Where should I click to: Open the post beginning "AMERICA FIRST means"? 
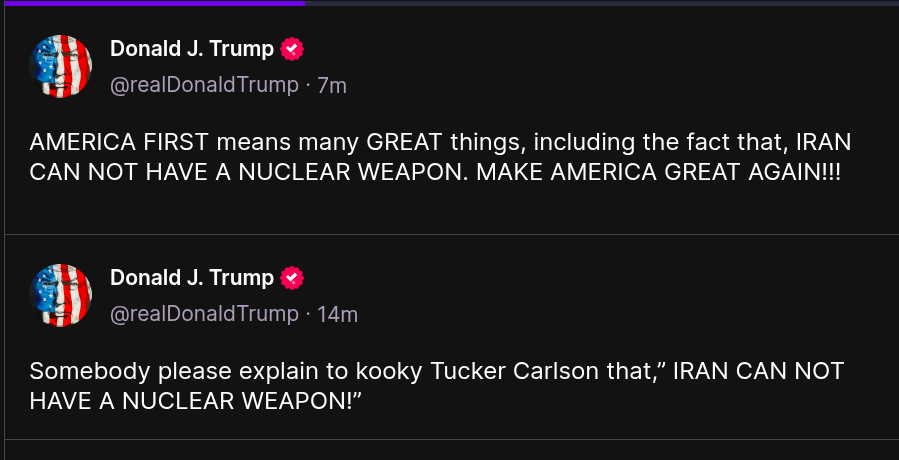click(440, 156)
